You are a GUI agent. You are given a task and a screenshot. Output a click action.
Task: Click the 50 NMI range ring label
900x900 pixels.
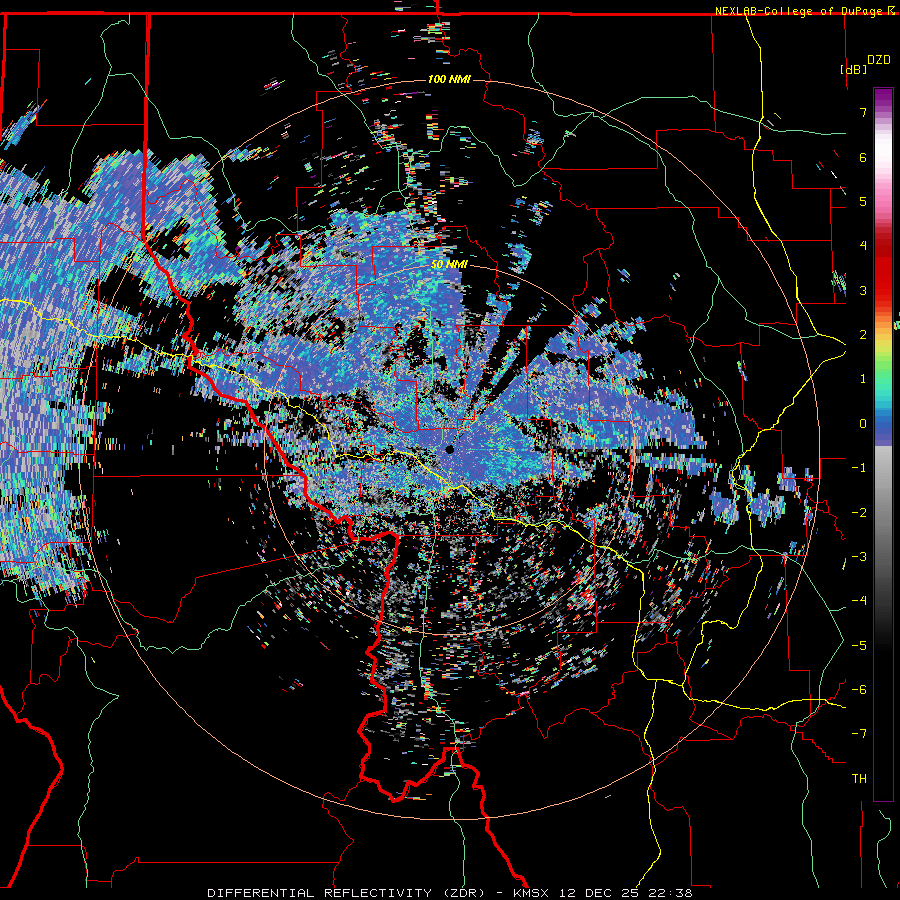tap(449, 265)
